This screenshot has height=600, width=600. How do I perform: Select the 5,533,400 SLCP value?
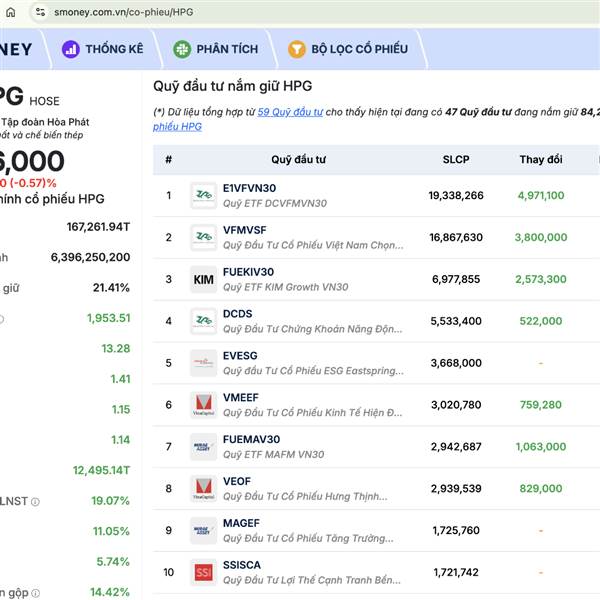[x=456, y=321]
